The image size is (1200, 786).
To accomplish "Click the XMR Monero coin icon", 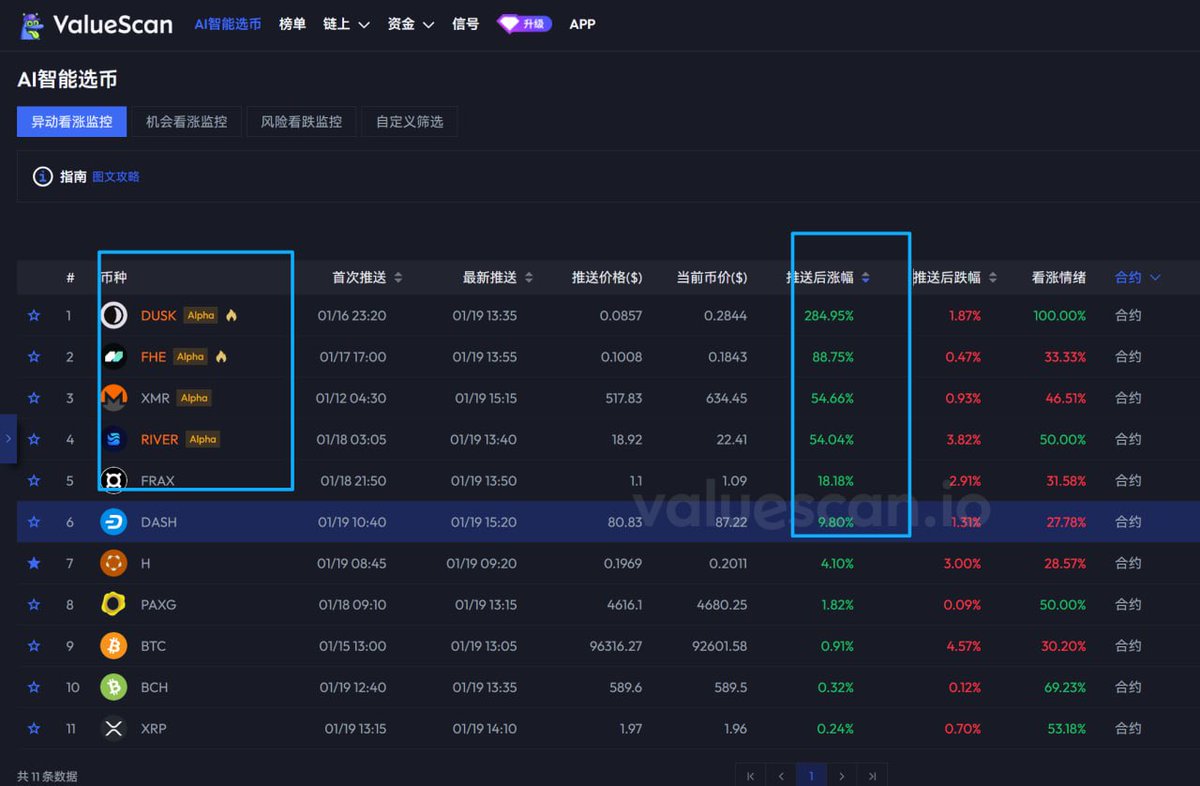I will coord(114,398).
